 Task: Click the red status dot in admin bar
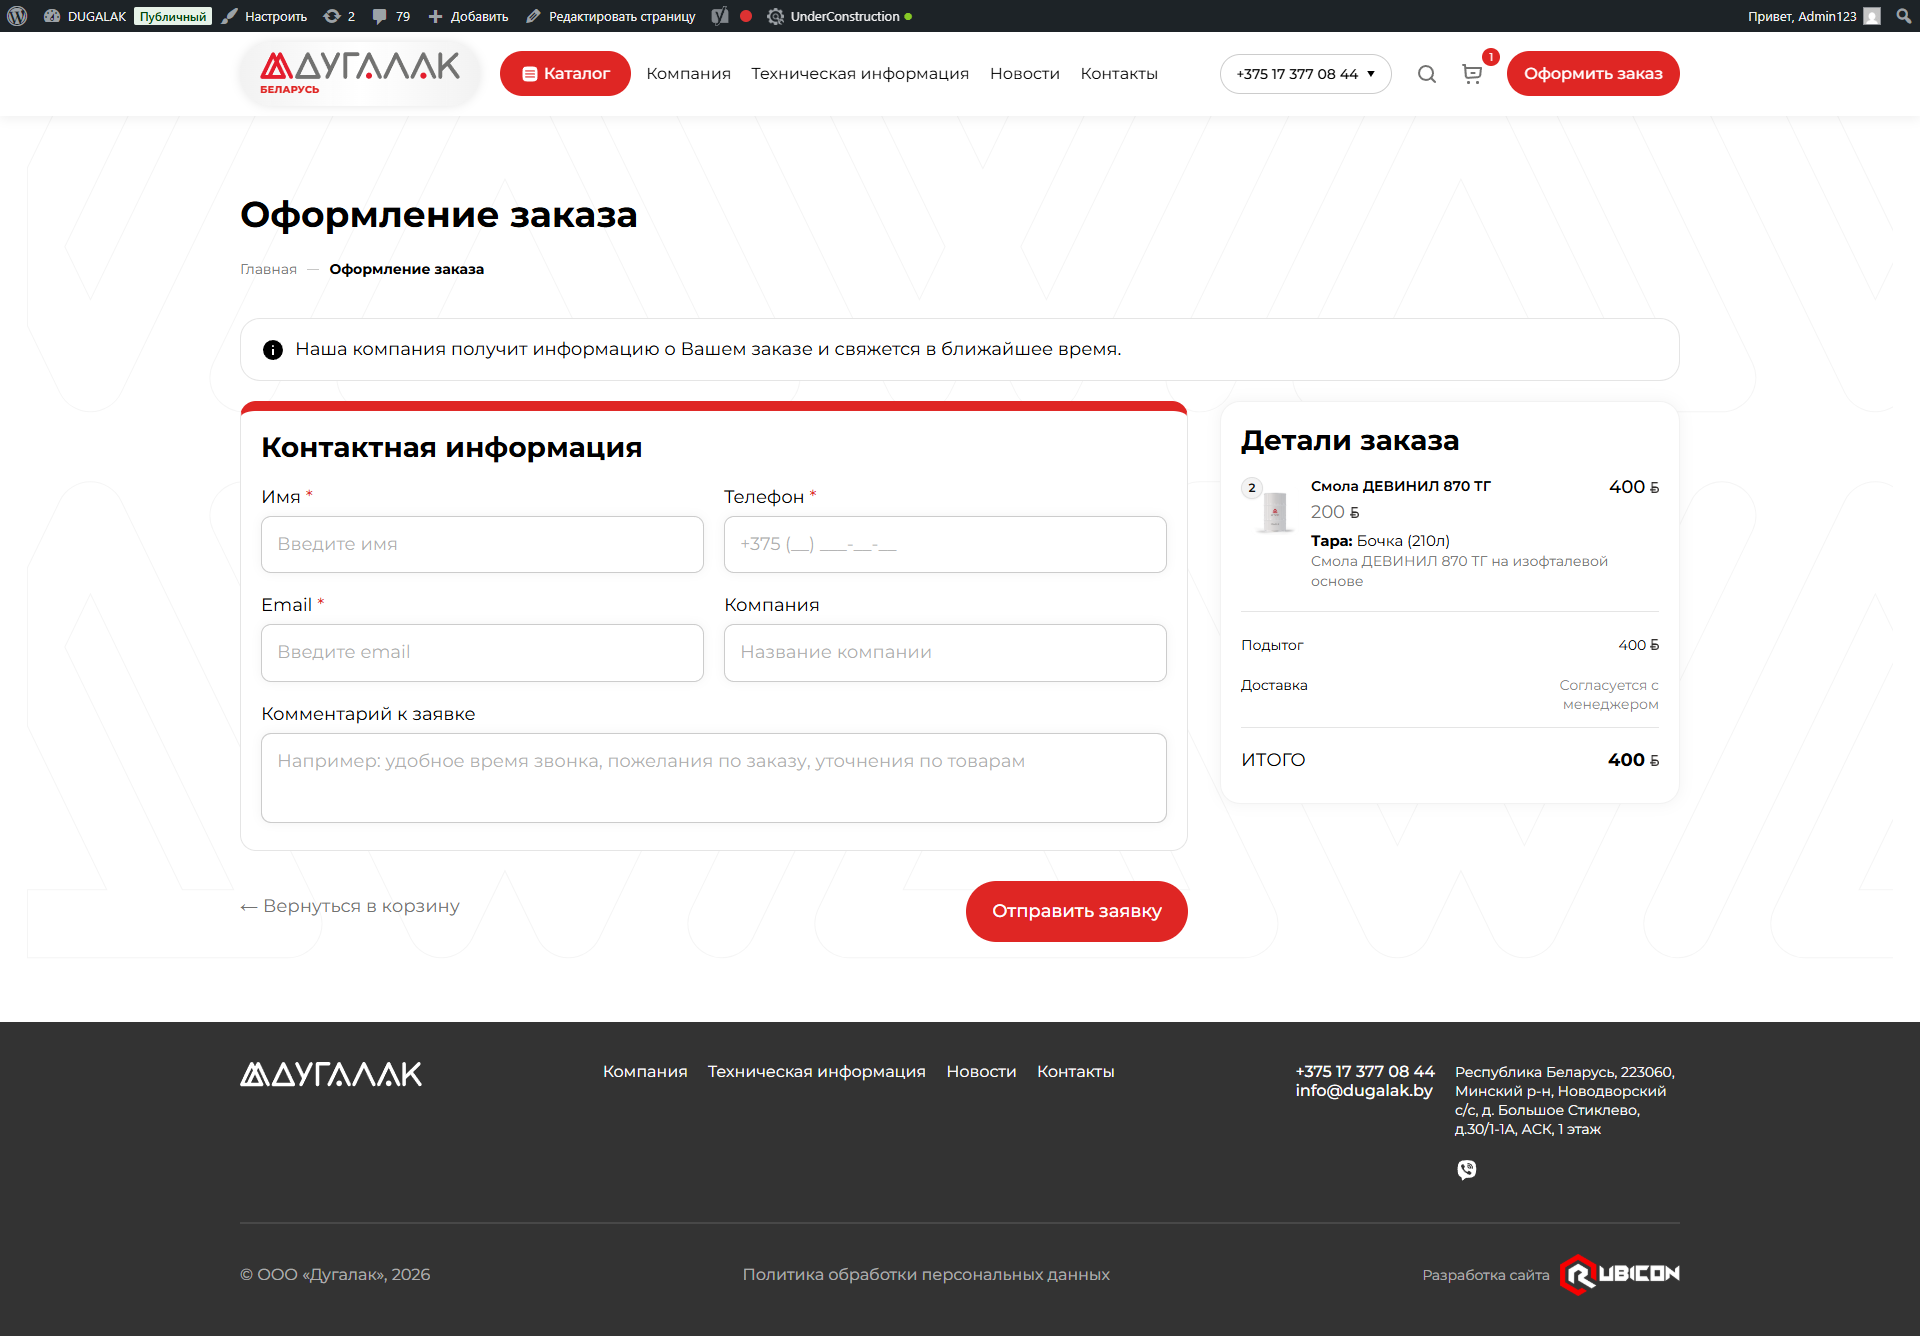[746, 16]
